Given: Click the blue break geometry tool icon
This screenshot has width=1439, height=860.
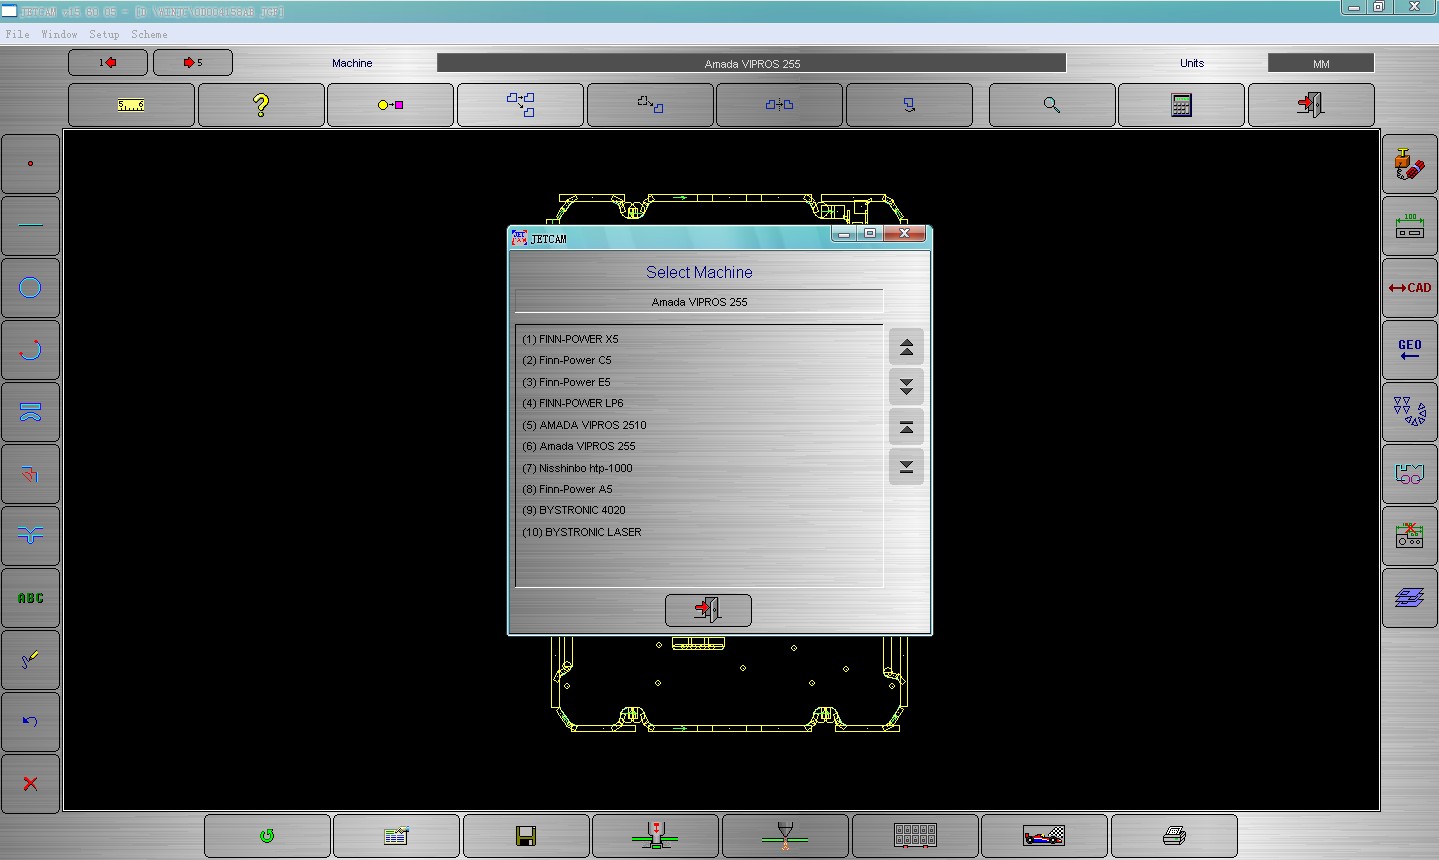Looking at the screenshot, I should coord(30,536).
